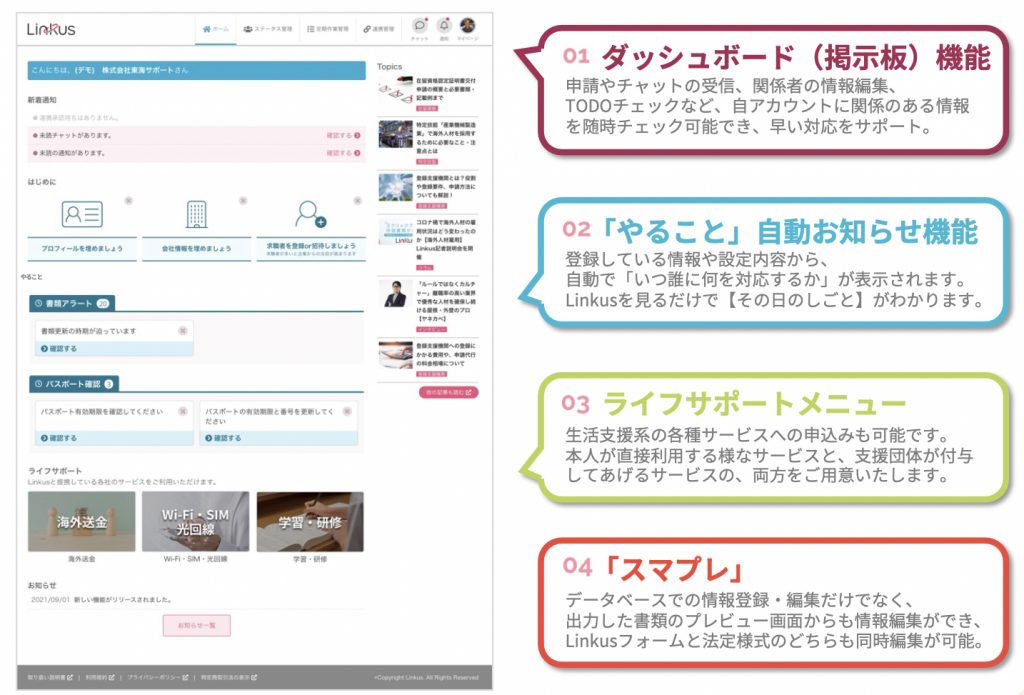Open the プライバシーポリシー footer link
The height and width of the screenshot is (695, 1024).
tap(158, 677)
